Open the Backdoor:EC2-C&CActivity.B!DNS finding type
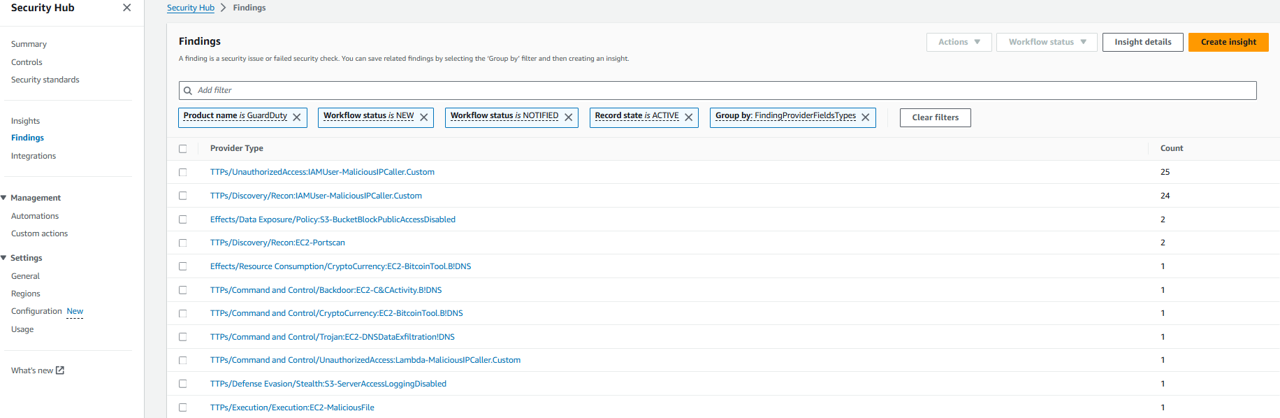 click(326, 290)
